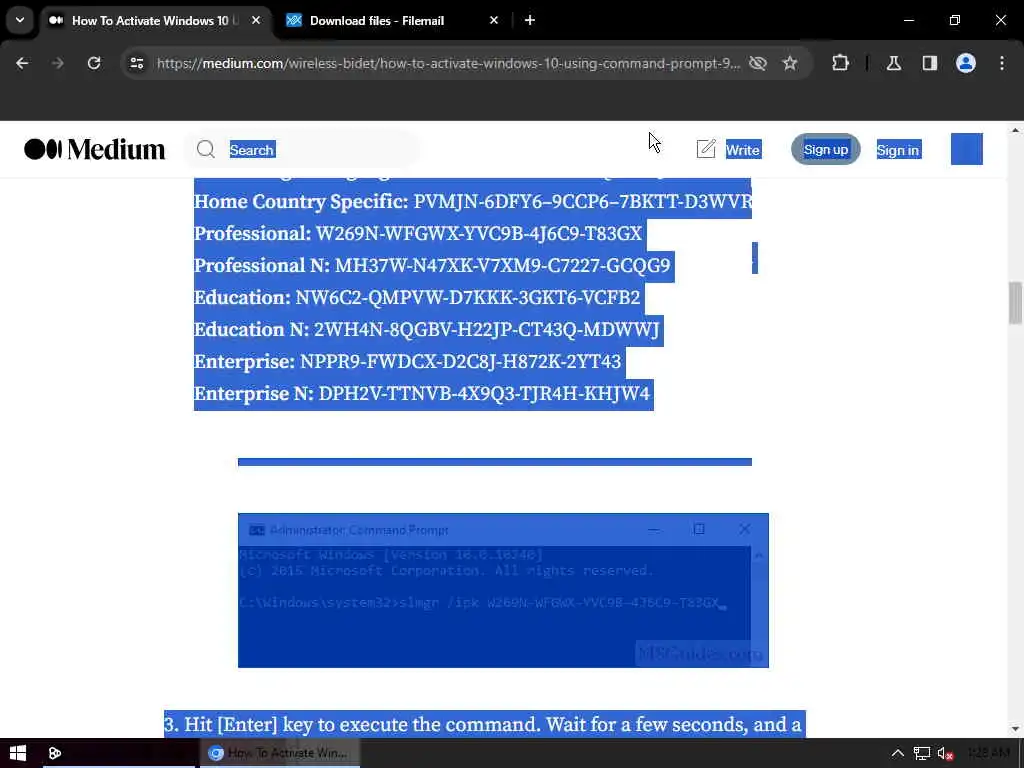Focus the Medium Search field
This screenshot has width=1024, height=768.
tap(302, 150)
